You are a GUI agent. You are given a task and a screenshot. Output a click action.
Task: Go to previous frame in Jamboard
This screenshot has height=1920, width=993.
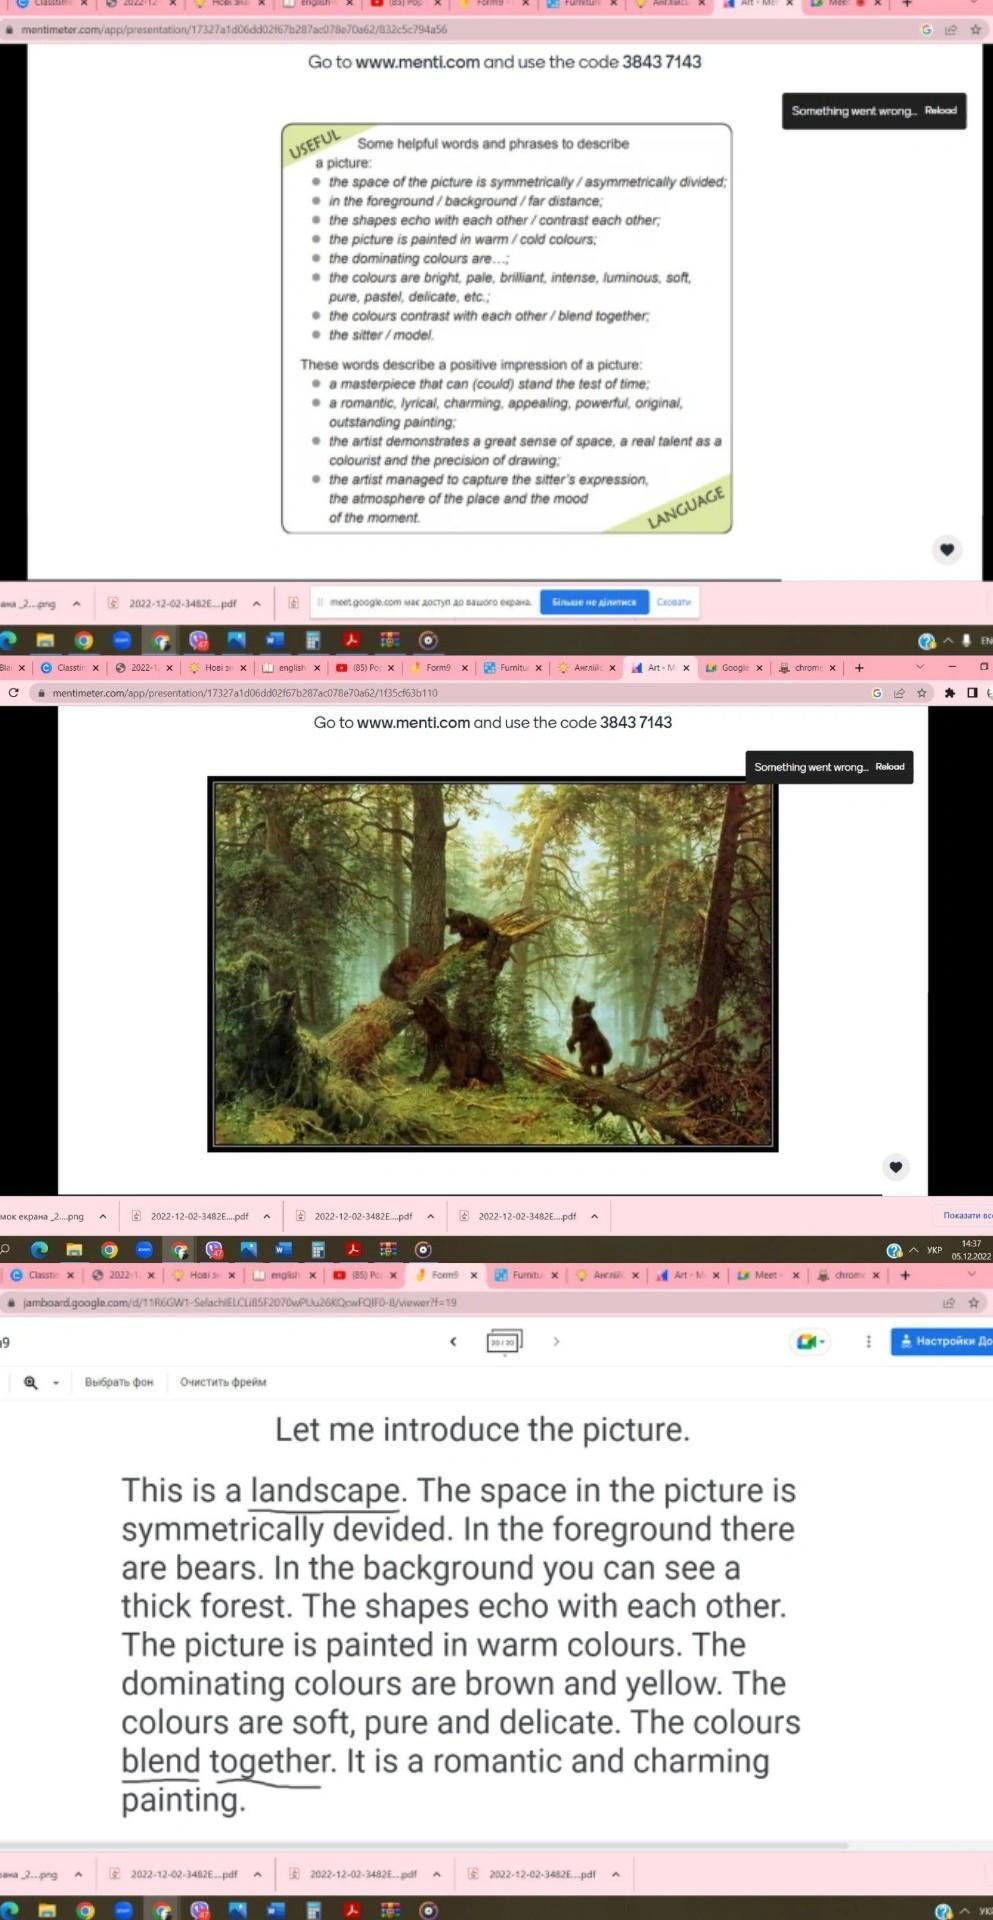point(453,1341)
